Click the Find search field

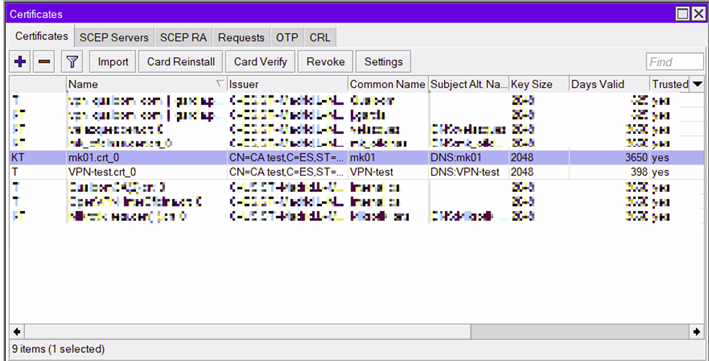pos(675,62)
